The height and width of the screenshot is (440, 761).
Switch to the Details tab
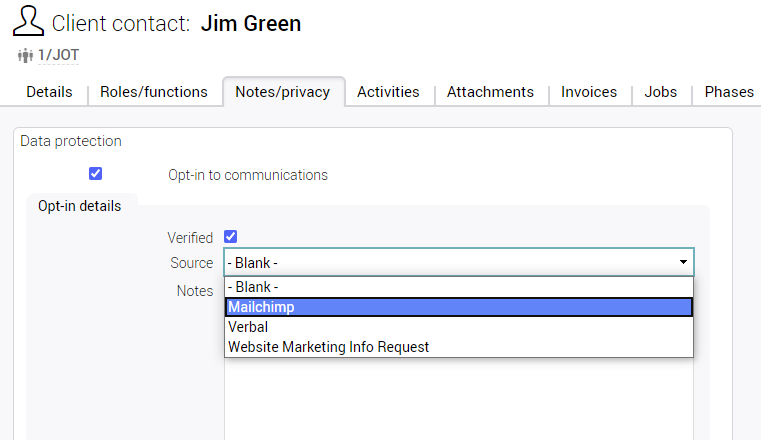49,92
